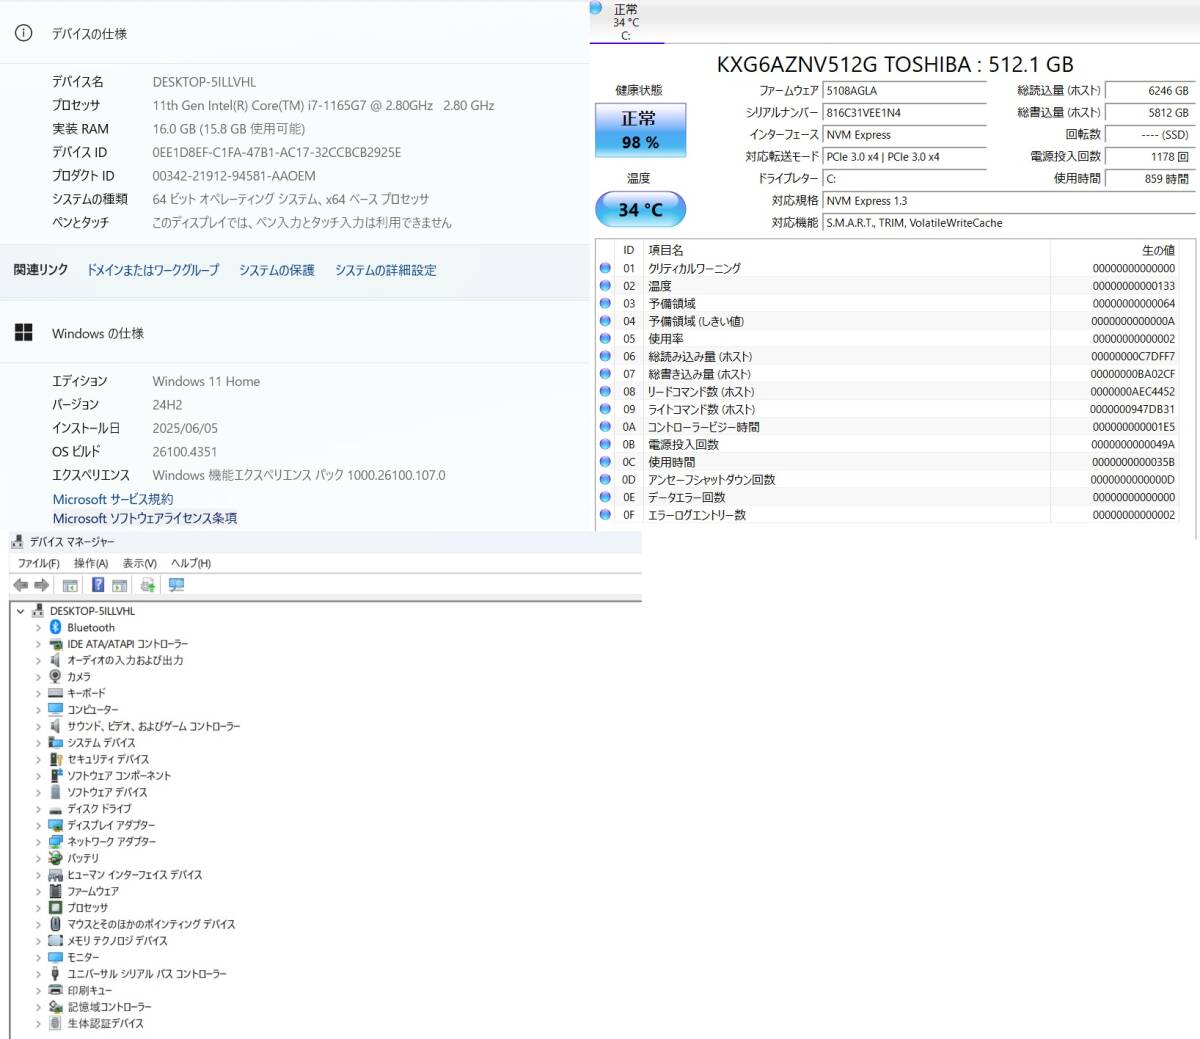Expand the Bluetooth node
The image size is (1200, 1039).
click(38, 628)
